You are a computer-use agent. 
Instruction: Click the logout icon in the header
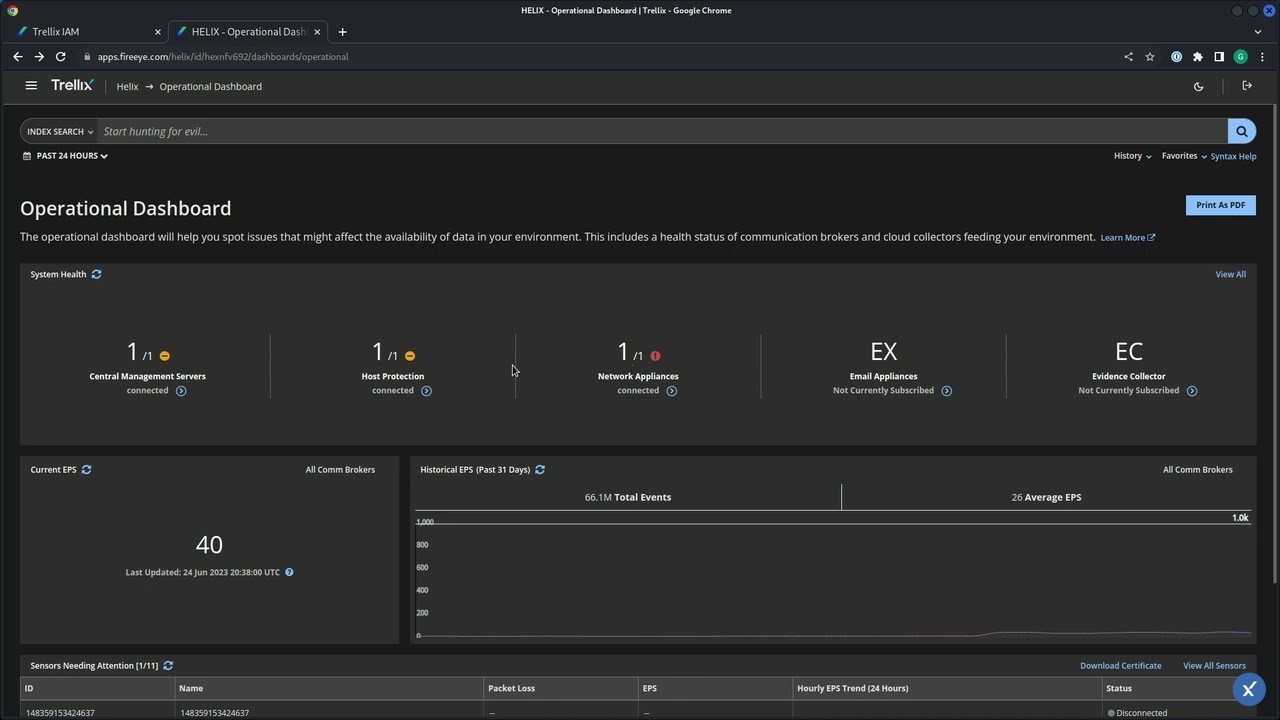click(x=1247, y=86)
